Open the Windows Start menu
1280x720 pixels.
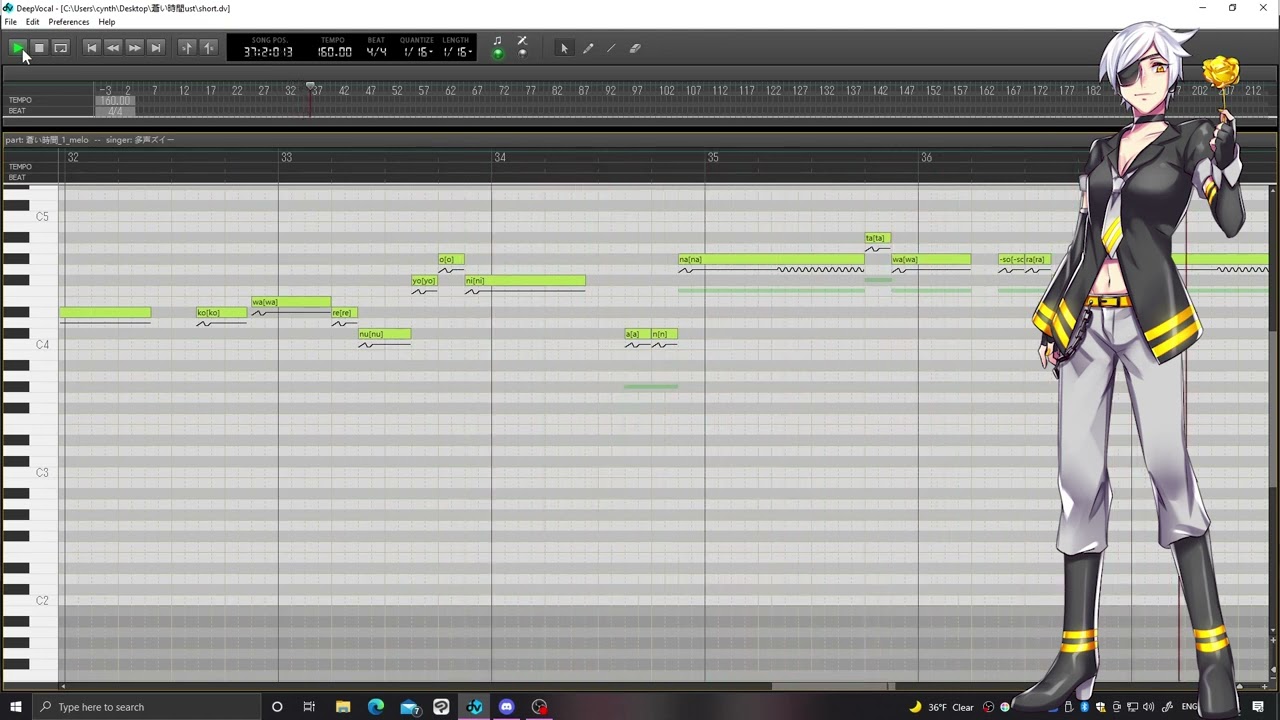pos(15,707)
